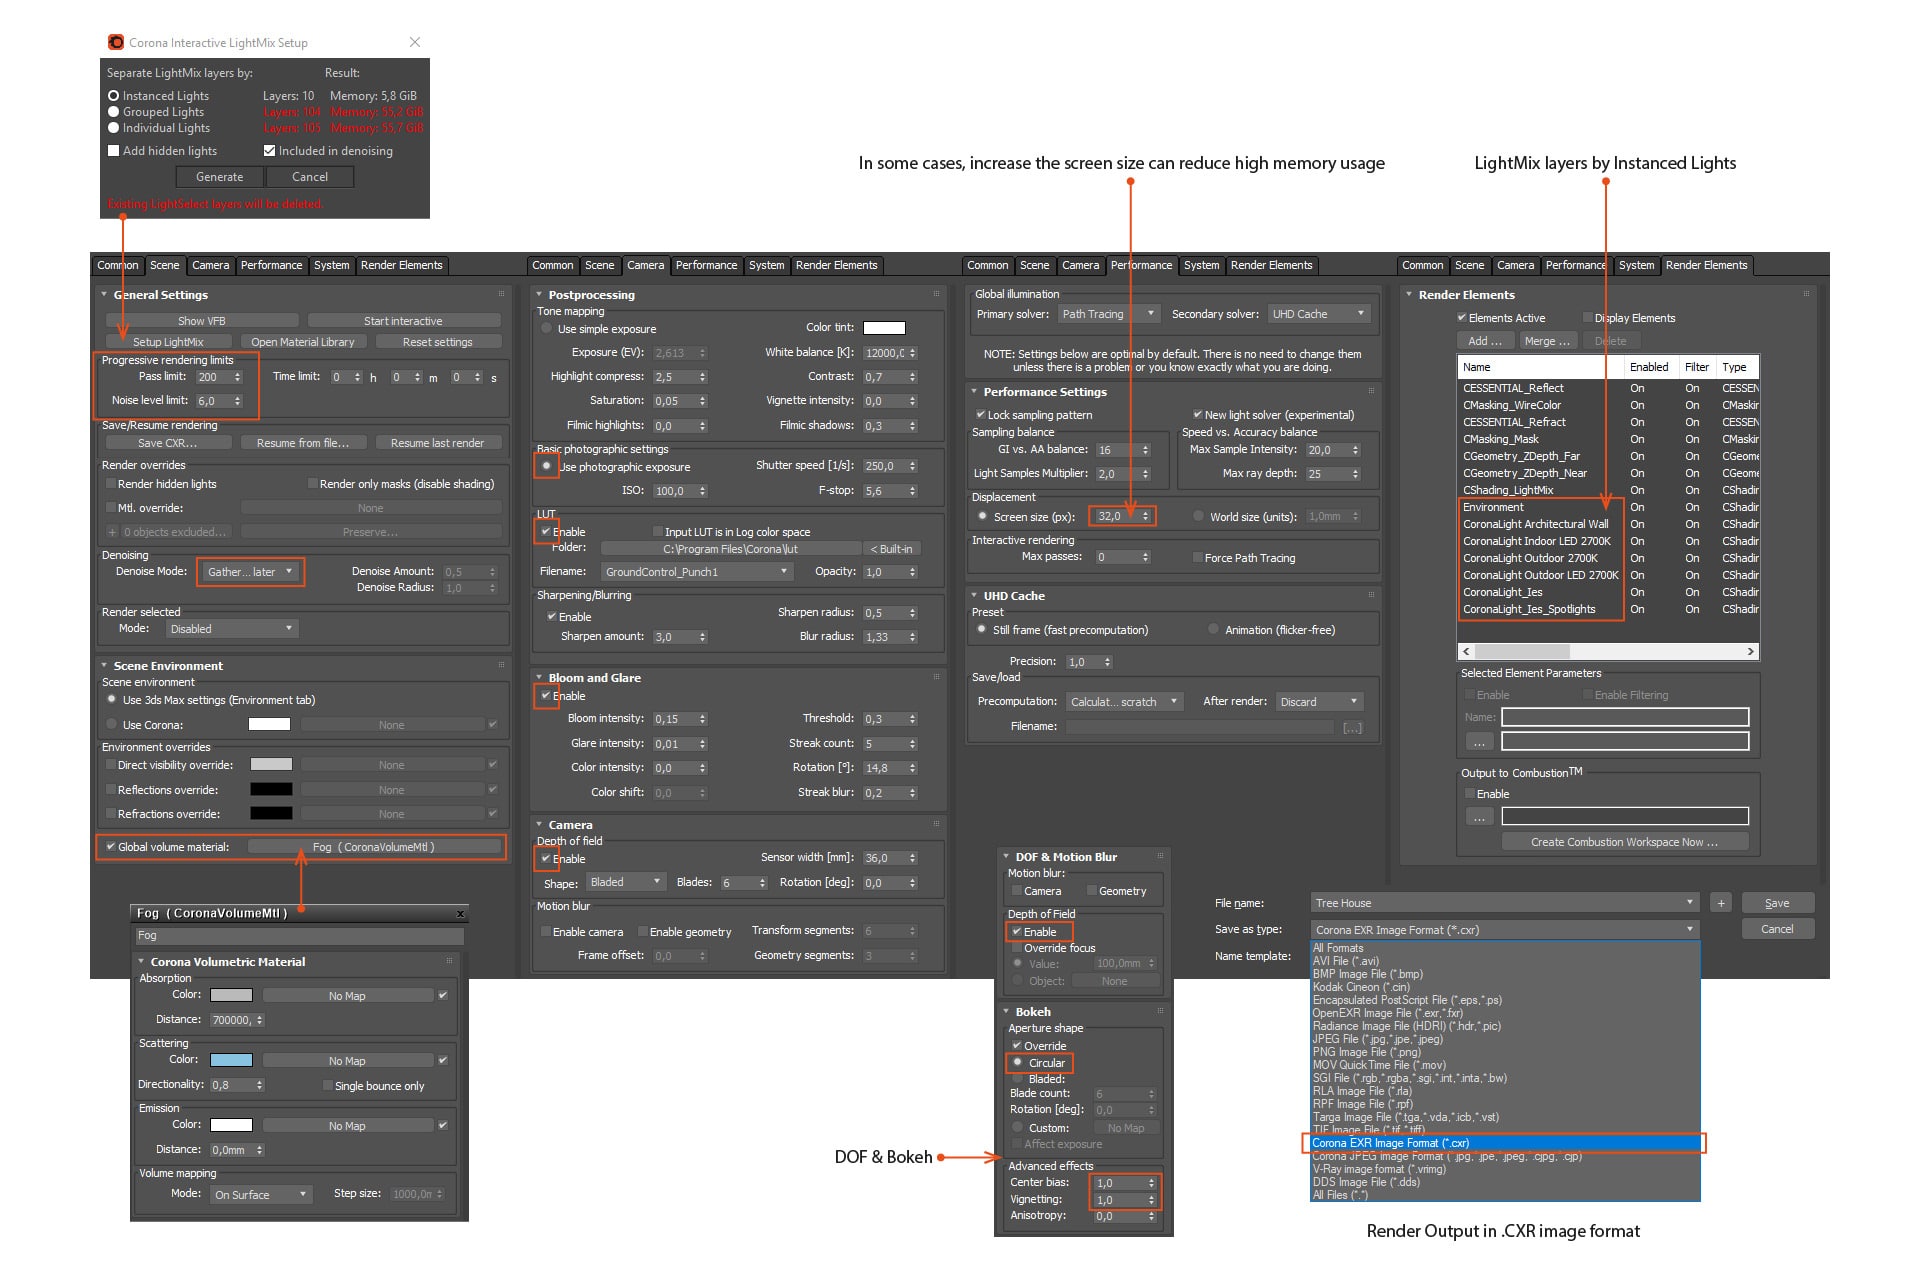The image size is (1921, 1281).
Task: Toggle Enable Bloom and Glare checkbox
Action: coord(549,693)
